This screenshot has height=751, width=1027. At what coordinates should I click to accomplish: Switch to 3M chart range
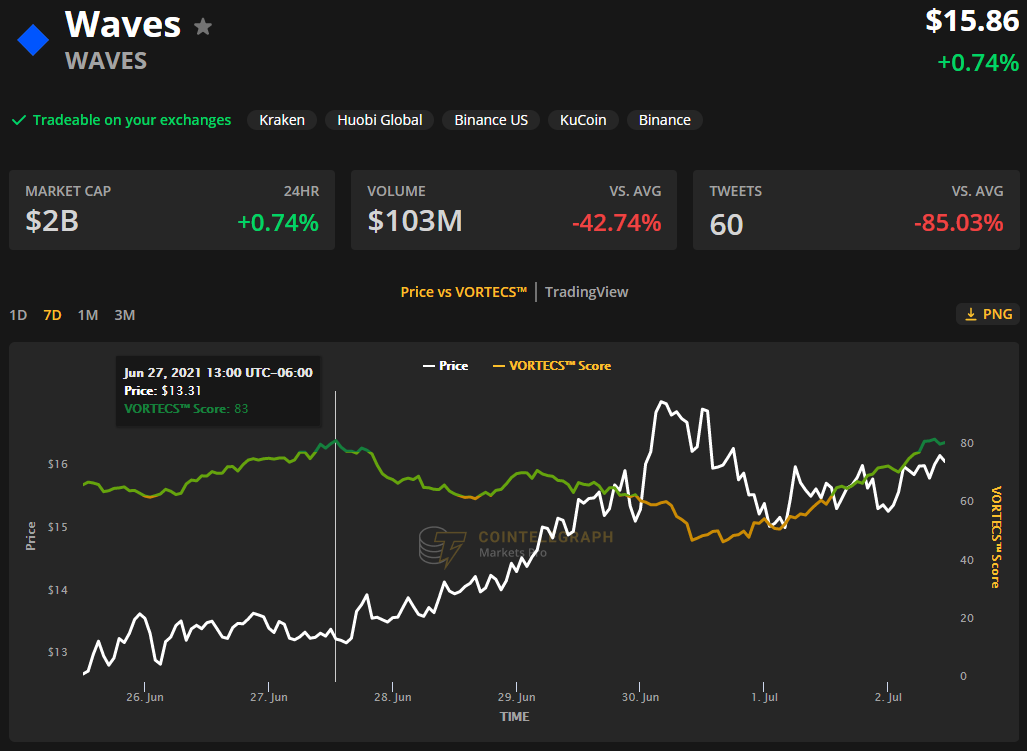tap(124, 315)
